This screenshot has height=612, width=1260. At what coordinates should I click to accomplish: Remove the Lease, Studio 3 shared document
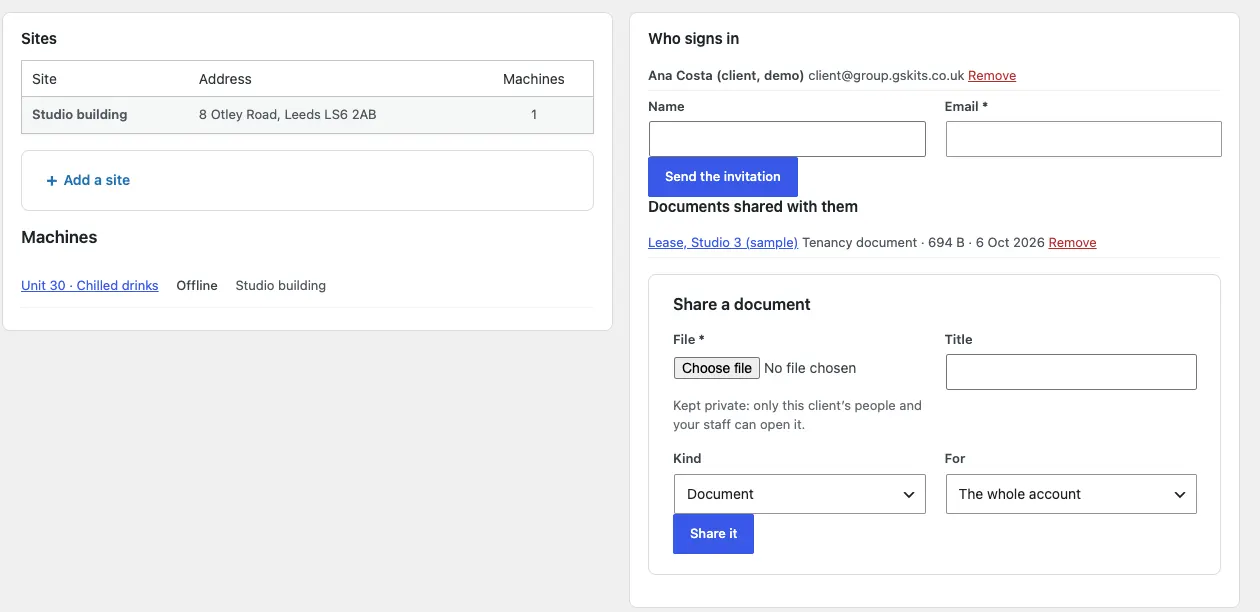tap(1072, 243)
